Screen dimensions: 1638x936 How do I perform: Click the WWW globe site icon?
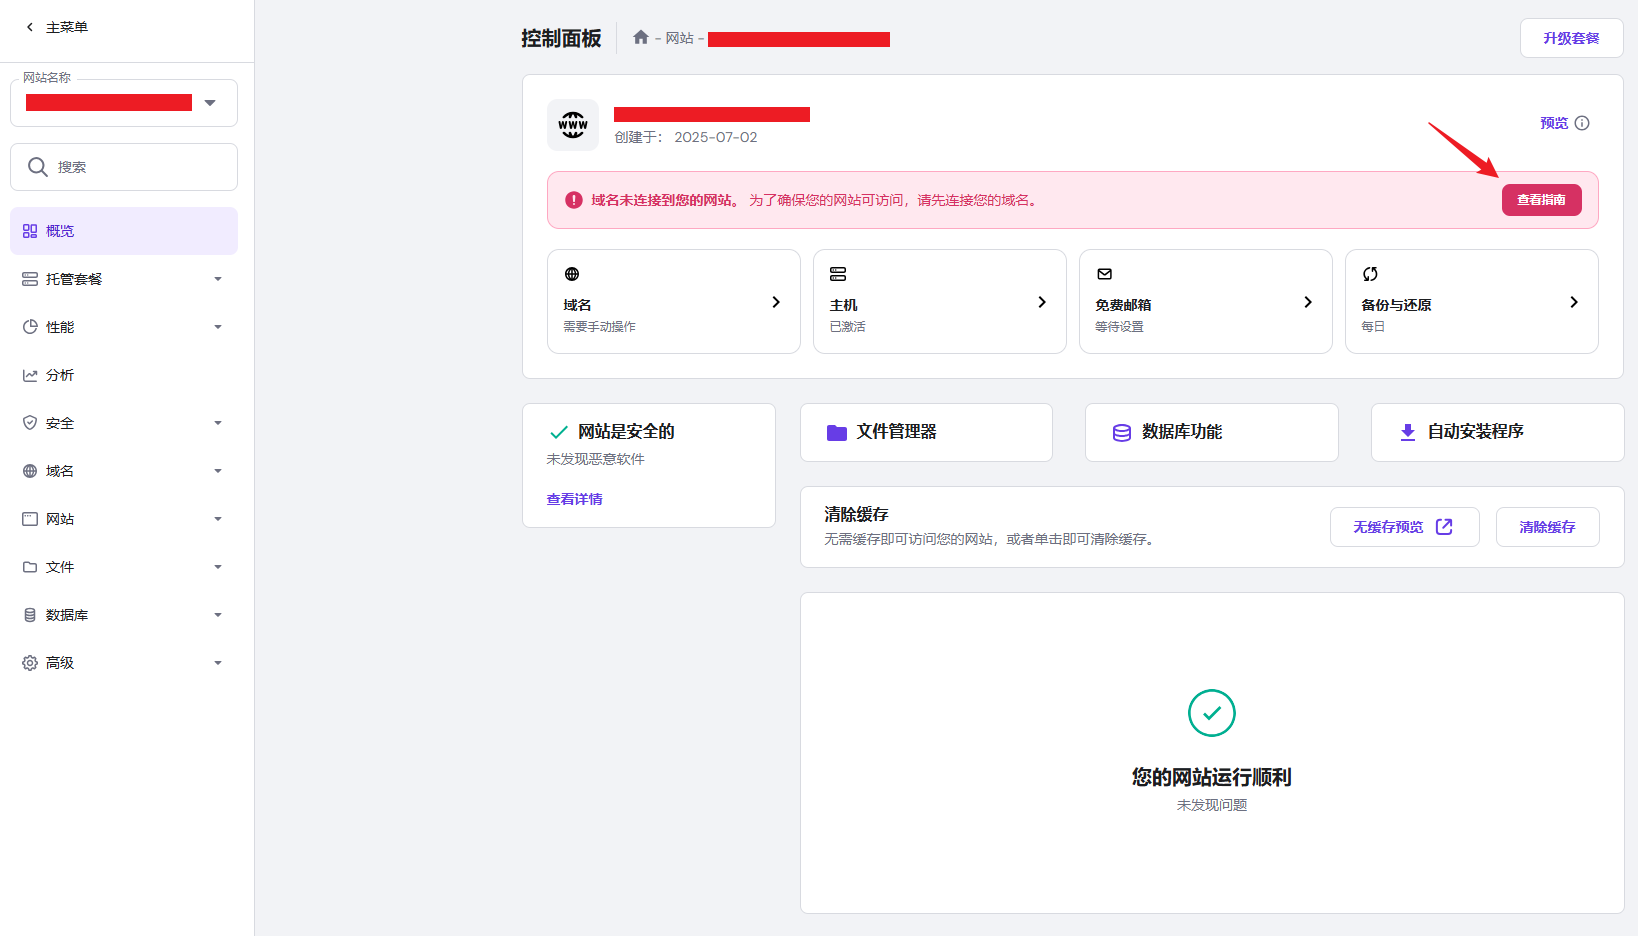[573, 125]
